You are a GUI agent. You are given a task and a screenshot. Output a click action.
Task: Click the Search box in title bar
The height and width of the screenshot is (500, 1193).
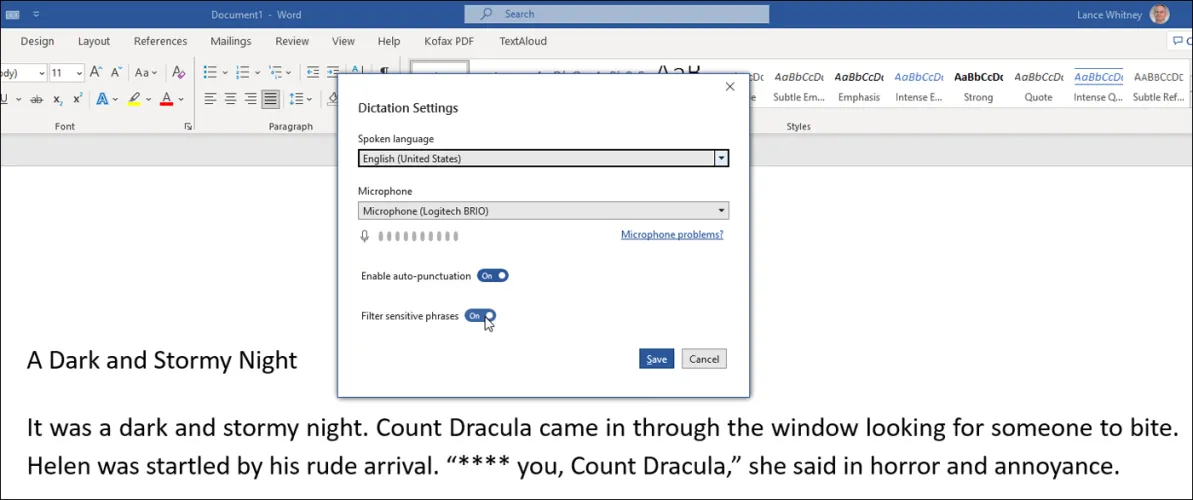pyautogui.click(x=616, y=14)
